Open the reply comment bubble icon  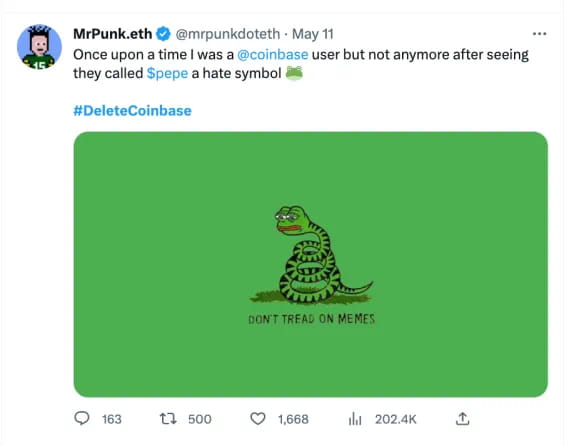82,418
